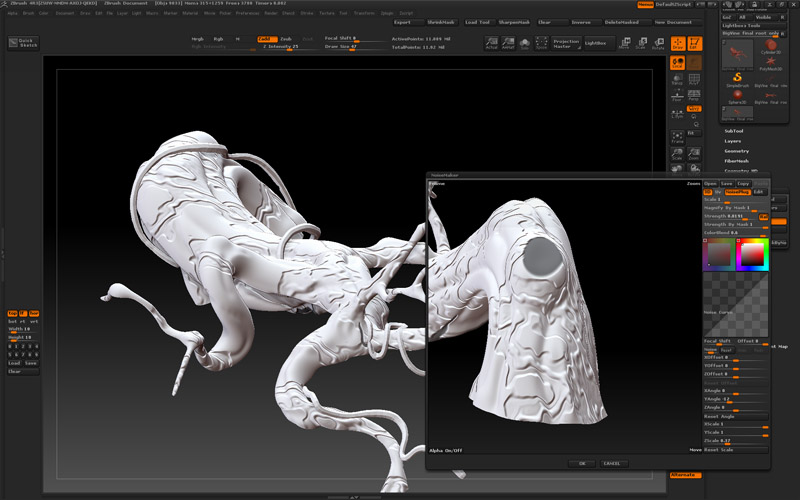Toggle the Xyz rotation mode button
The image size is (800, 500).
[x=694, y=109]
